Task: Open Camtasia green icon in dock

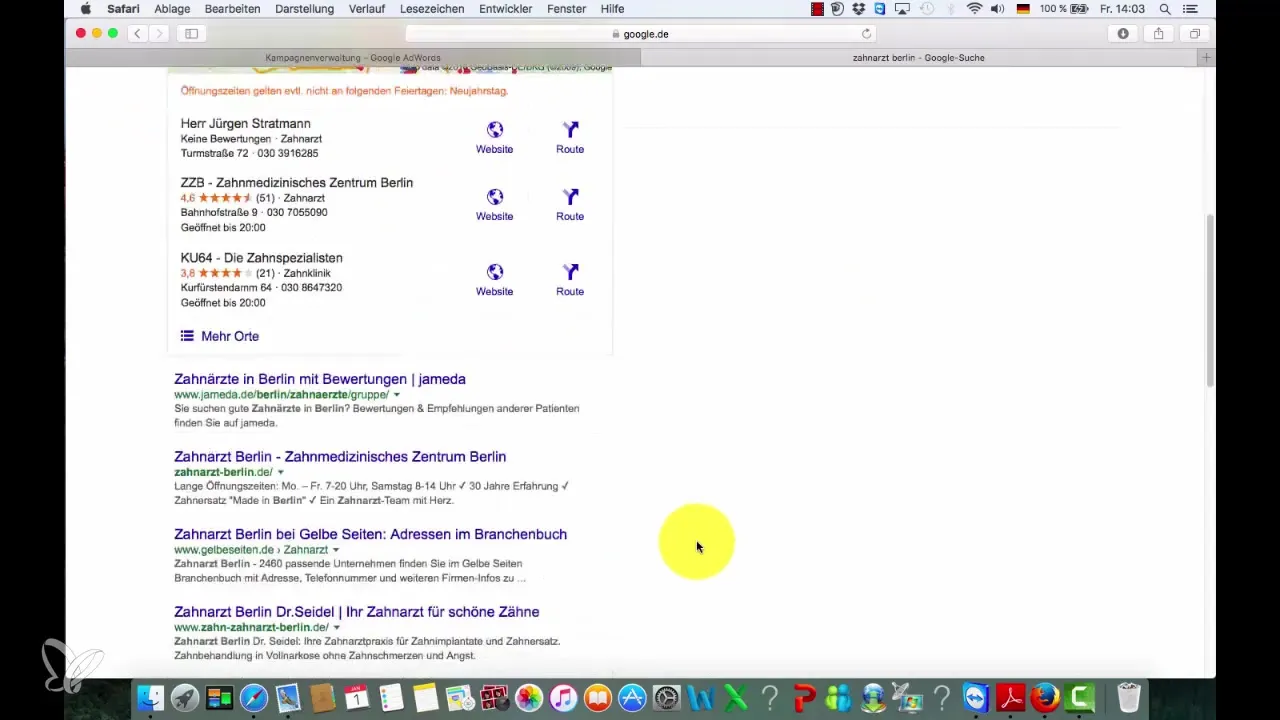Action: 1080,697
